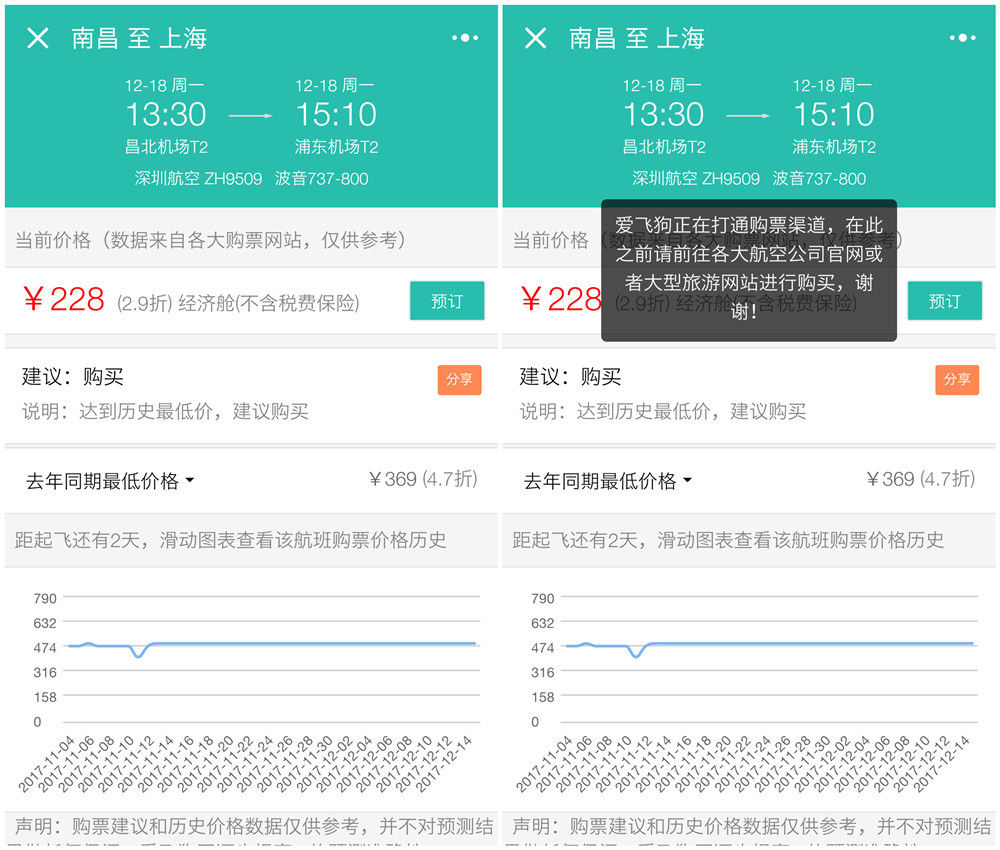Tap the left 13:30 departure time
This screenshot has width=1000, height=850.
[x=166, y=115]
